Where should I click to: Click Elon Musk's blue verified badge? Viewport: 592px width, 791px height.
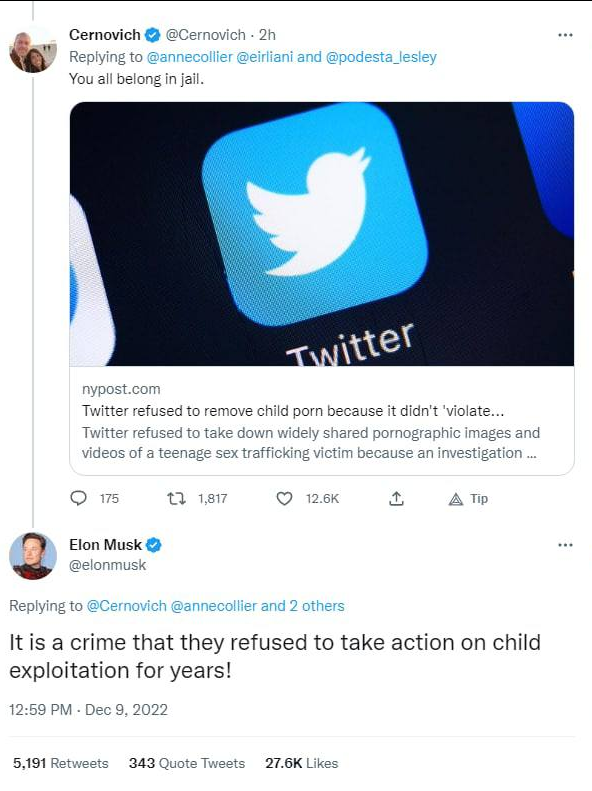[x=154, y=545]
